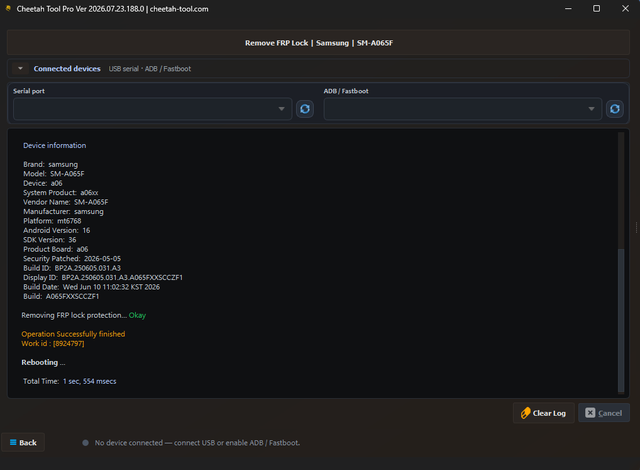The image size is (640, 470).
Task: Select the Security Patched date line
Action: [72, 258]
